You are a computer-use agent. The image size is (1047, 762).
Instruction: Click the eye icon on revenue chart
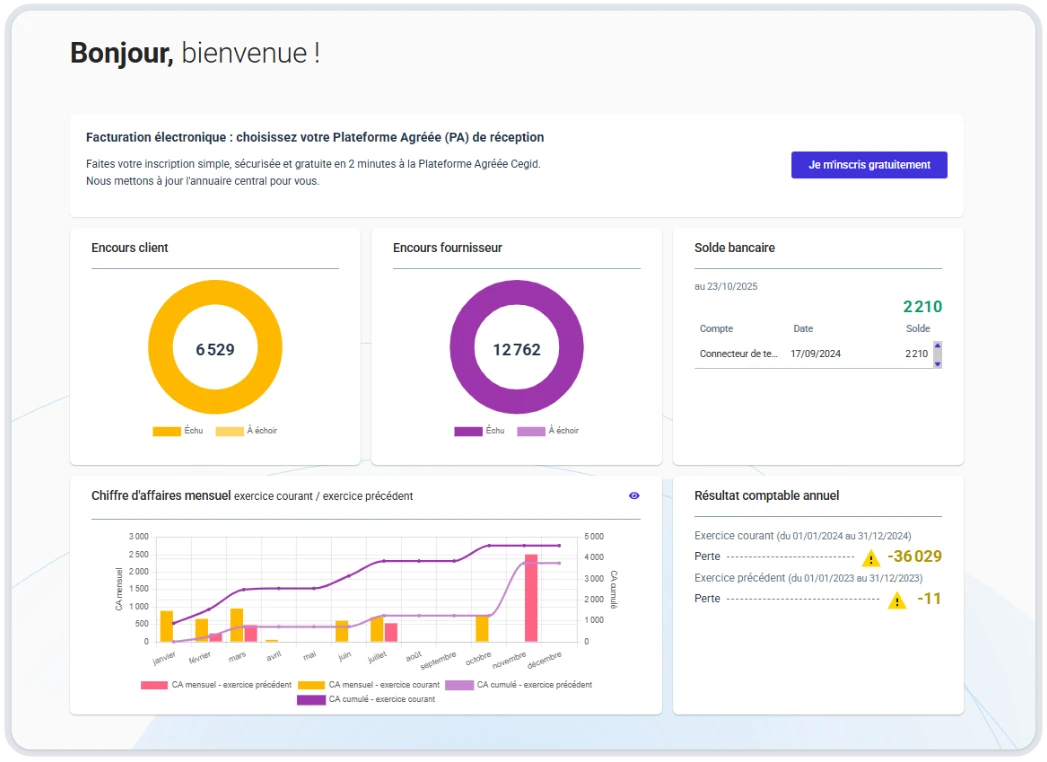pos(634,496)
